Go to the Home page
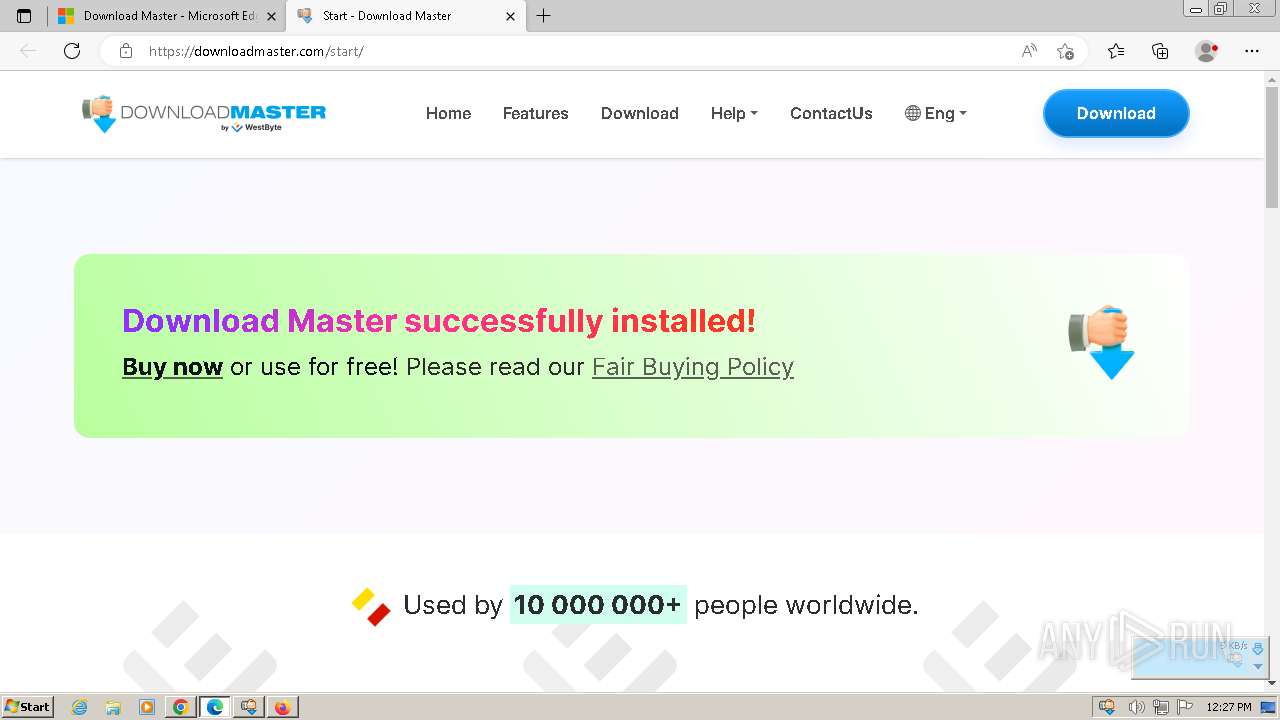This screenshot has height=720, width=1280. [x=448, y=114]
